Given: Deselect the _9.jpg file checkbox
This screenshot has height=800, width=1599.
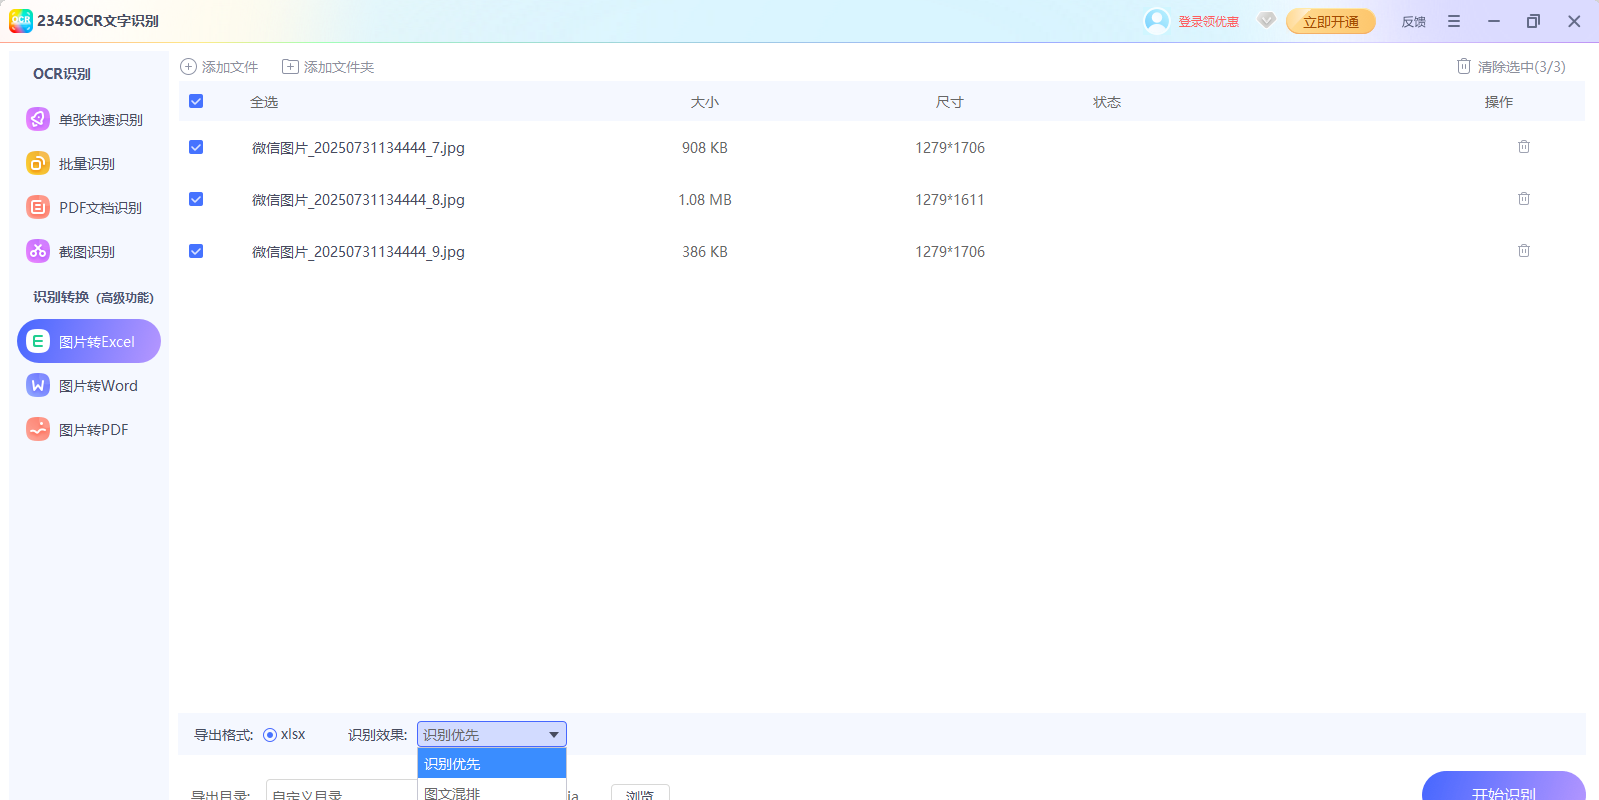Looking at the screenshot, I should (196, 251).
